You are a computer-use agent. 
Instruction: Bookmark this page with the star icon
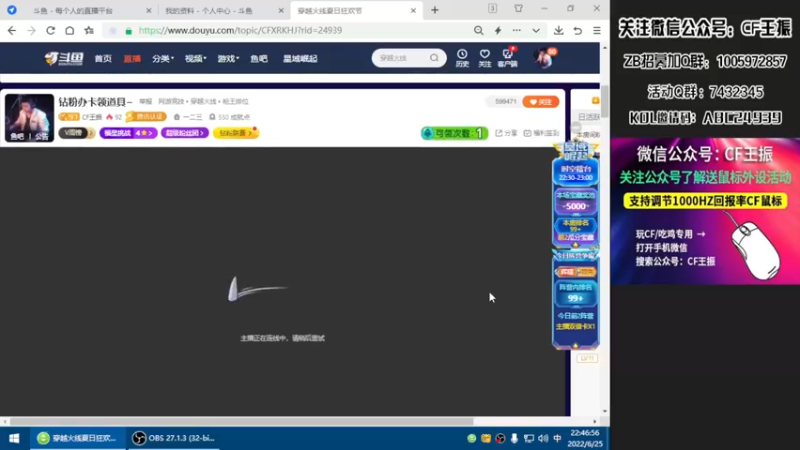pyautogui.click(x=89, y=31)
